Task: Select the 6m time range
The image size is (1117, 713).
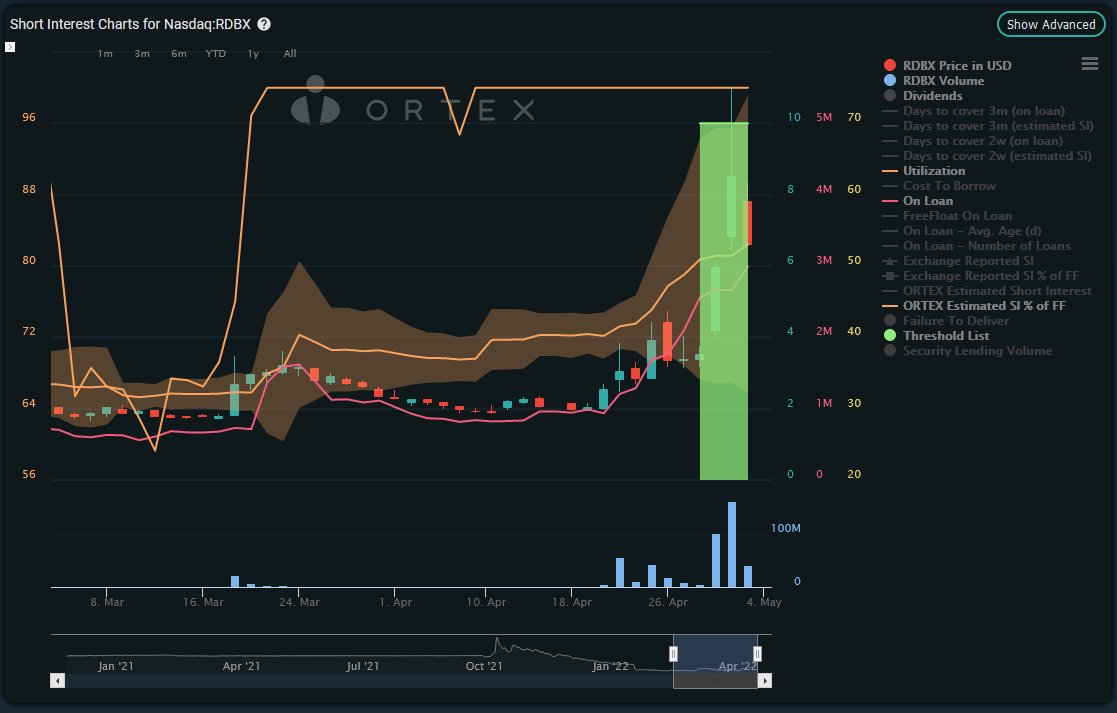Action: [179, 53]
